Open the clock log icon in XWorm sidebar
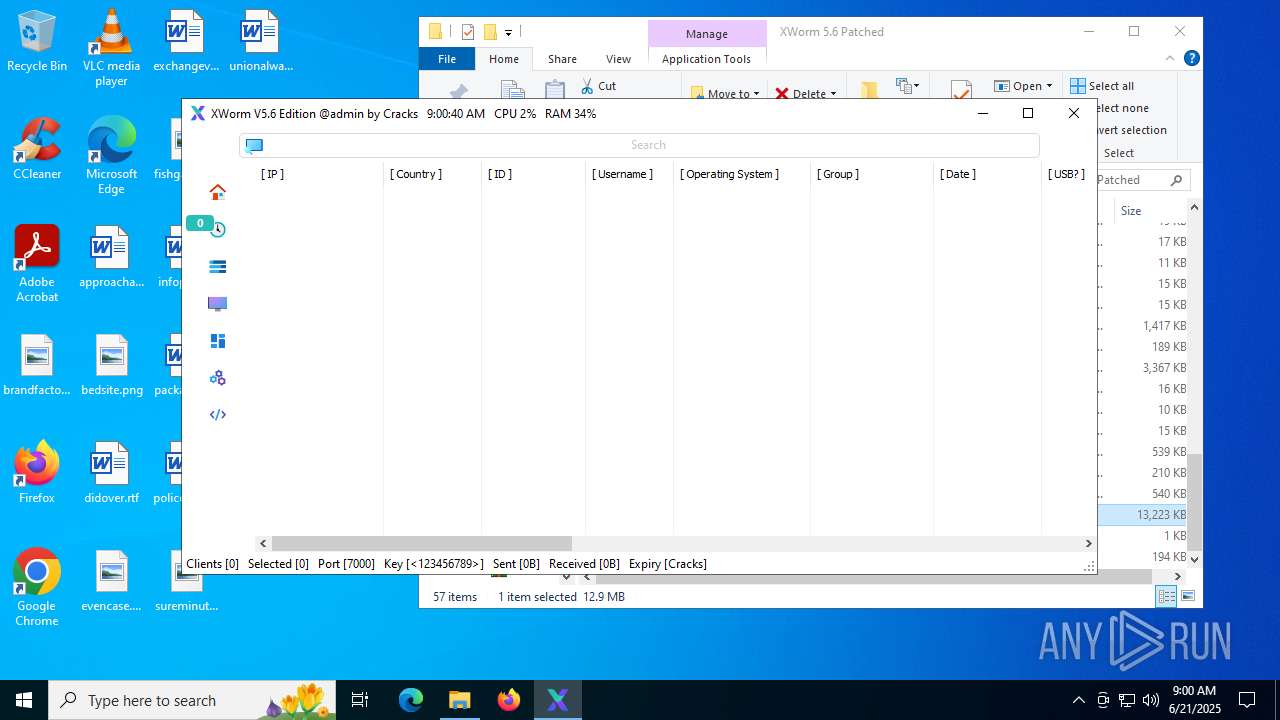This screenshot has height=720, width=1280. (x=217, y=229)
